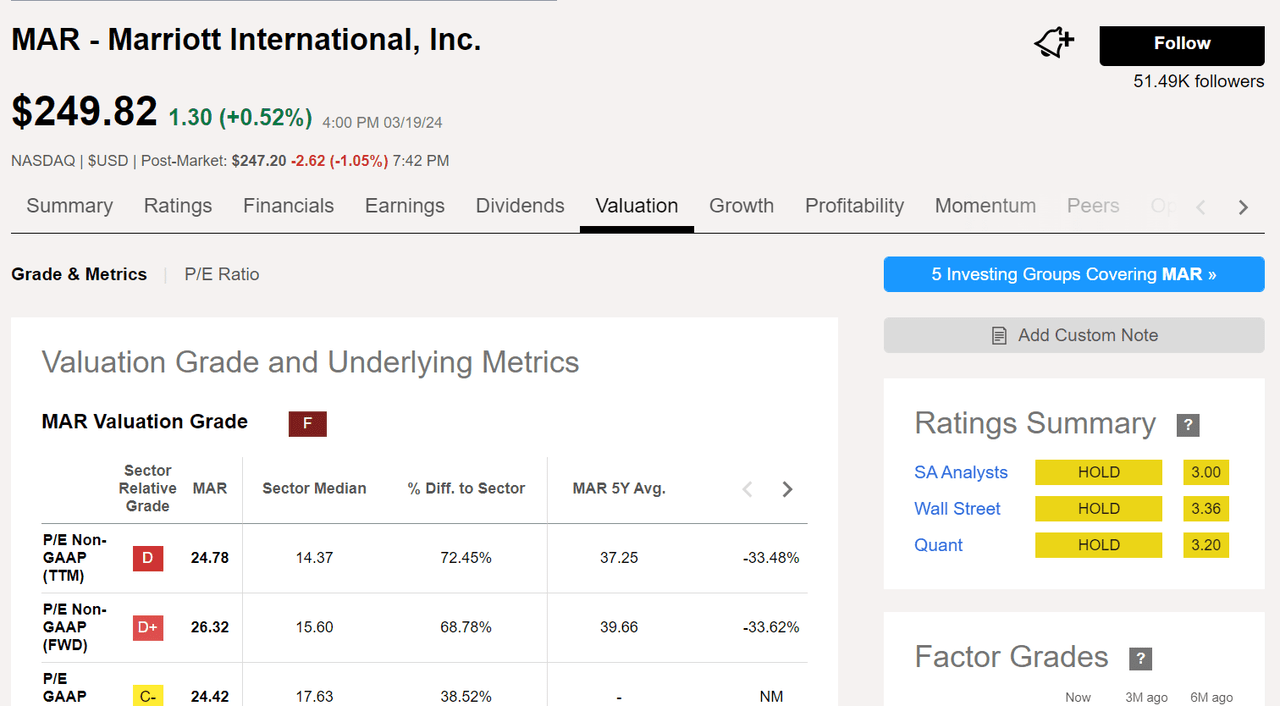Click the 51.49K followers count
Image resolution: width=1280 pixels, height=706 pixels.
[1199, 81]
